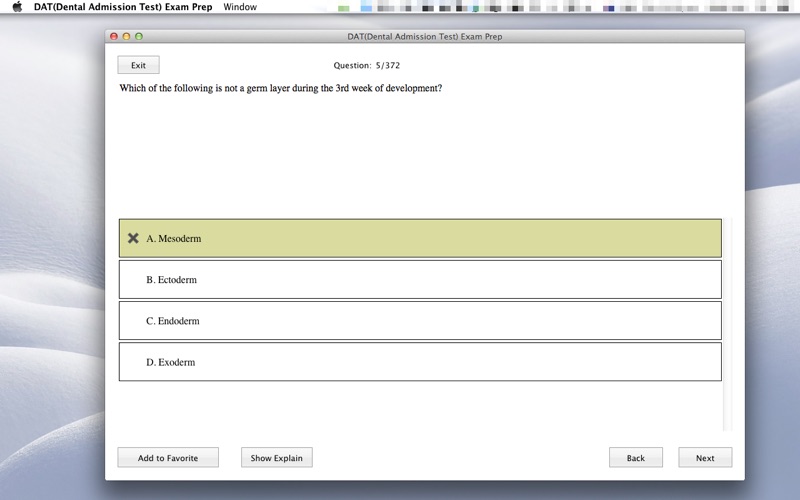Image resolution: width=800 pixels, height=500 pixels.
Task: Zoom the exam prep window
Action: point(139,36)
